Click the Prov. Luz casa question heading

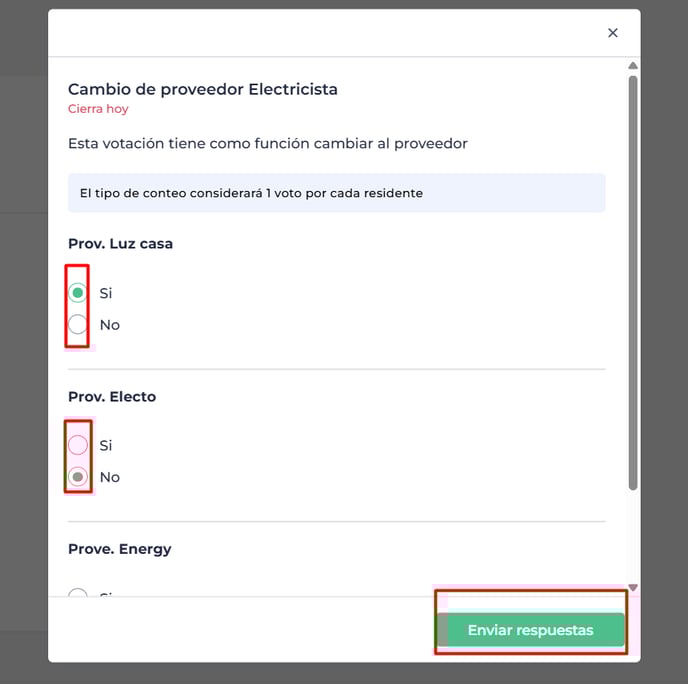120,244
